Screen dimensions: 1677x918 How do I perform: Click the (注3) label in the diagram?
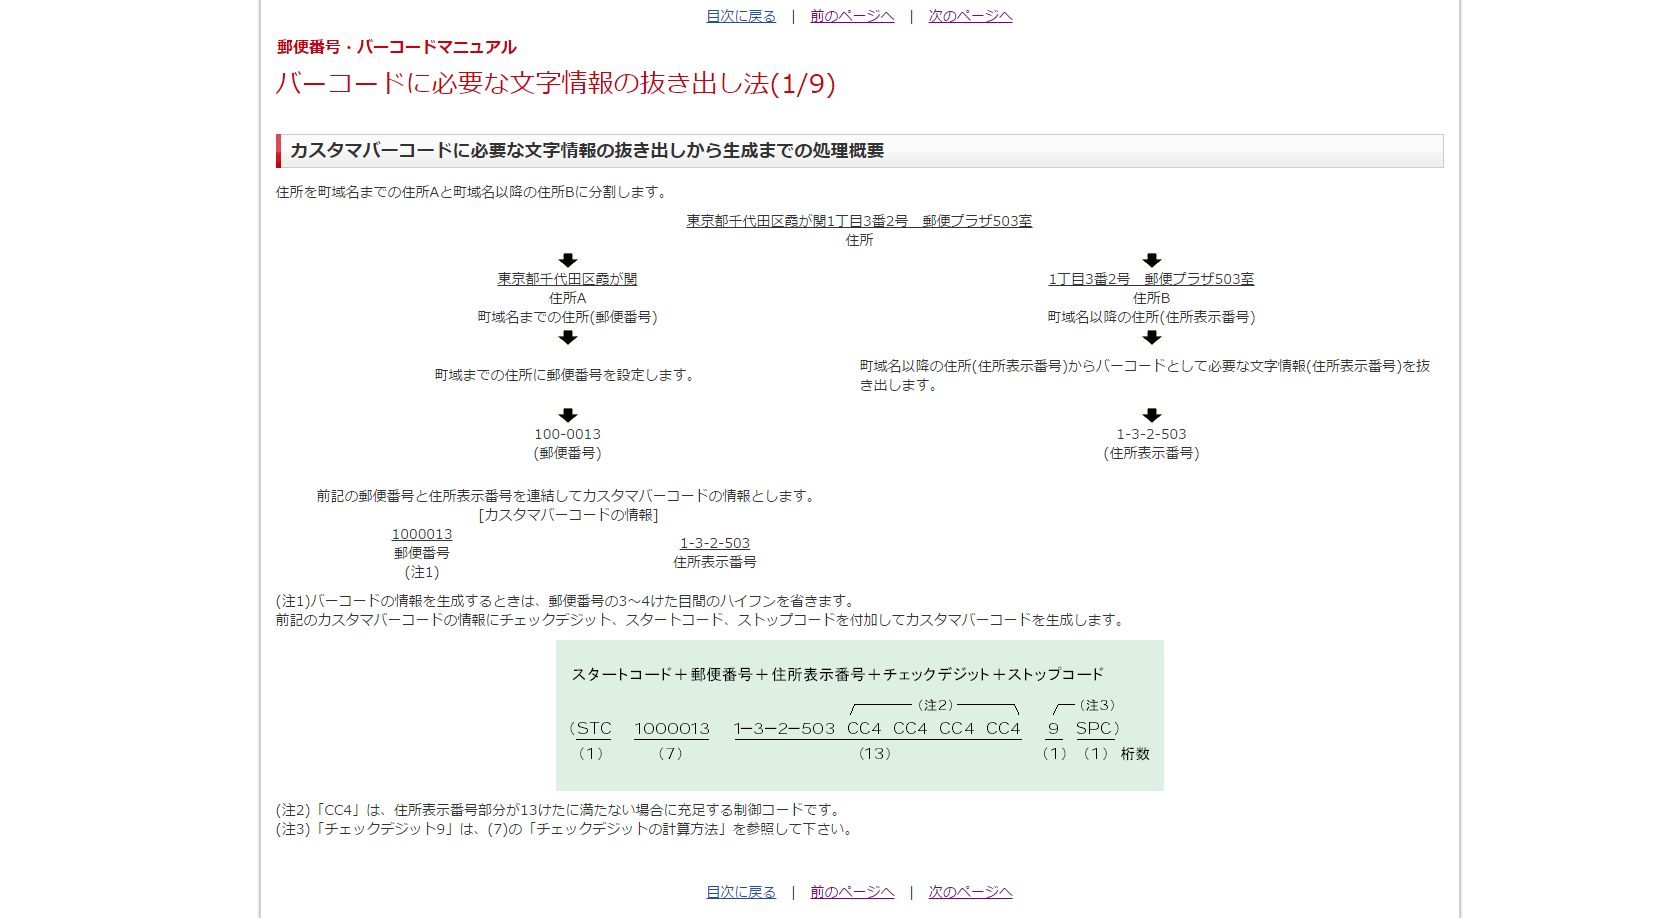[x=1097, y=705]
